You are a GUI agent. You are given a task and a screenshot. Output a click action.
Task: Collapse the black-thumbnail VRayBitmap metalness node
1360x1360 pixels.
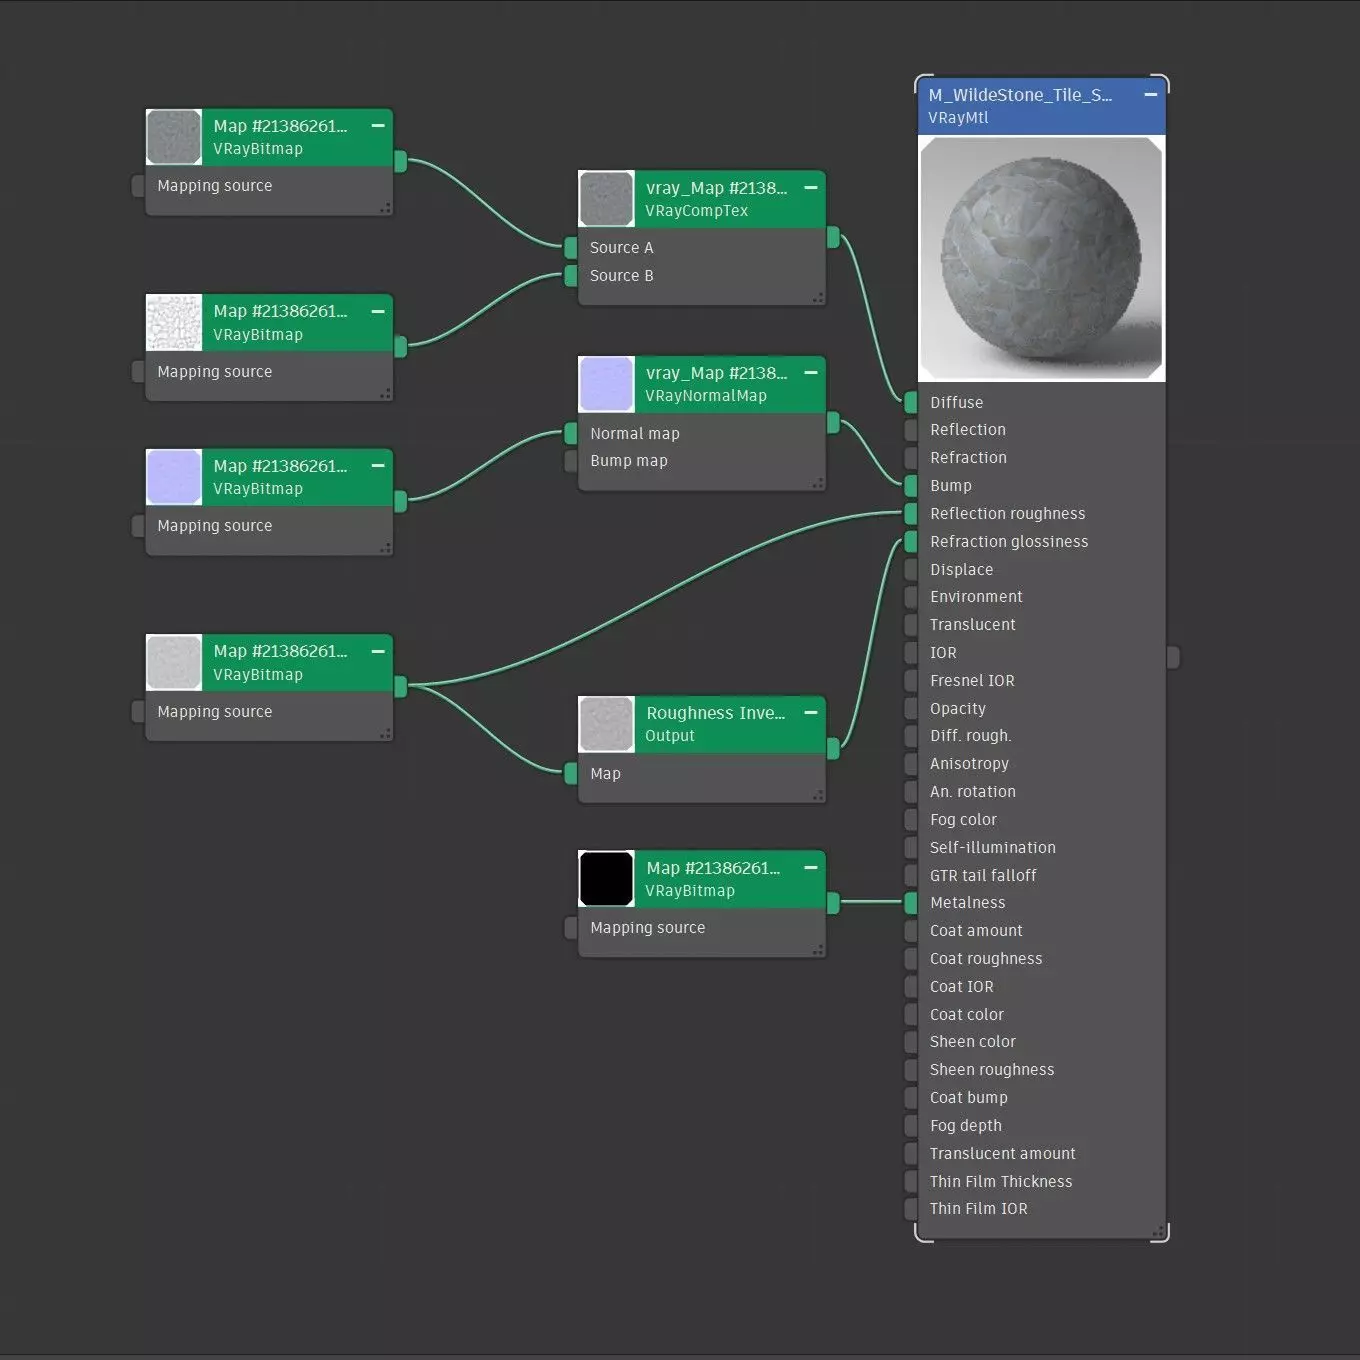click(811, 868)
